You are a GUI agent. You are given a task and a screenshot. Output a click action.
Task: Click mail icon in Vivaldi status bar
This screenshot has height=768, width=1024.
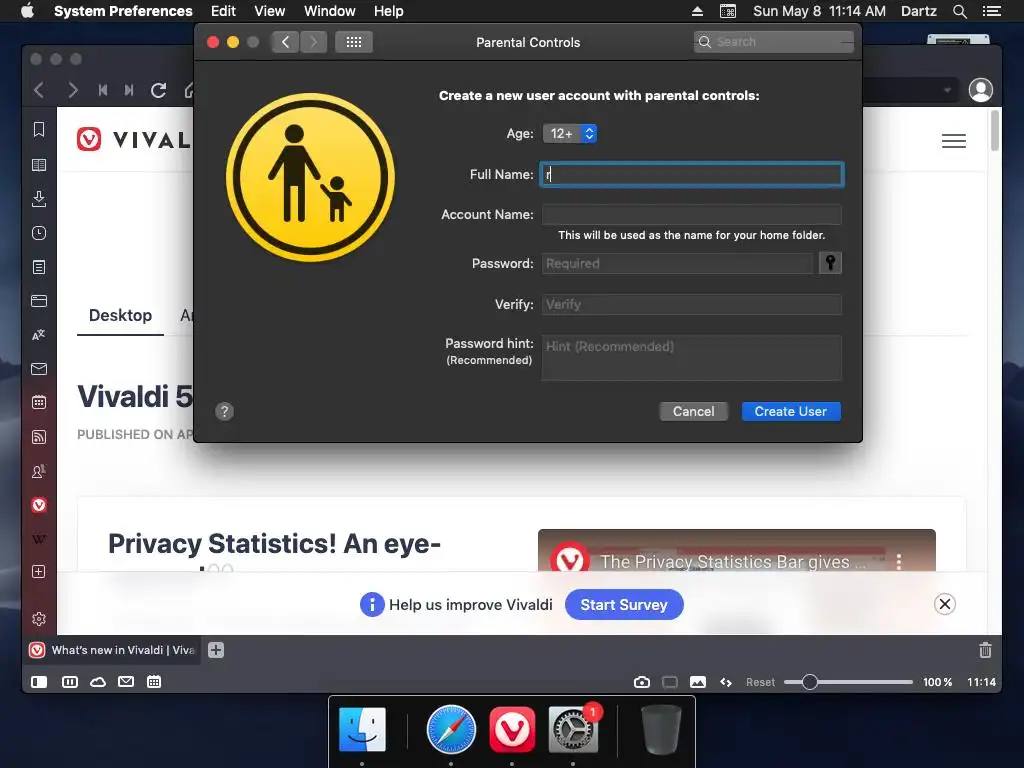point(126,682)
